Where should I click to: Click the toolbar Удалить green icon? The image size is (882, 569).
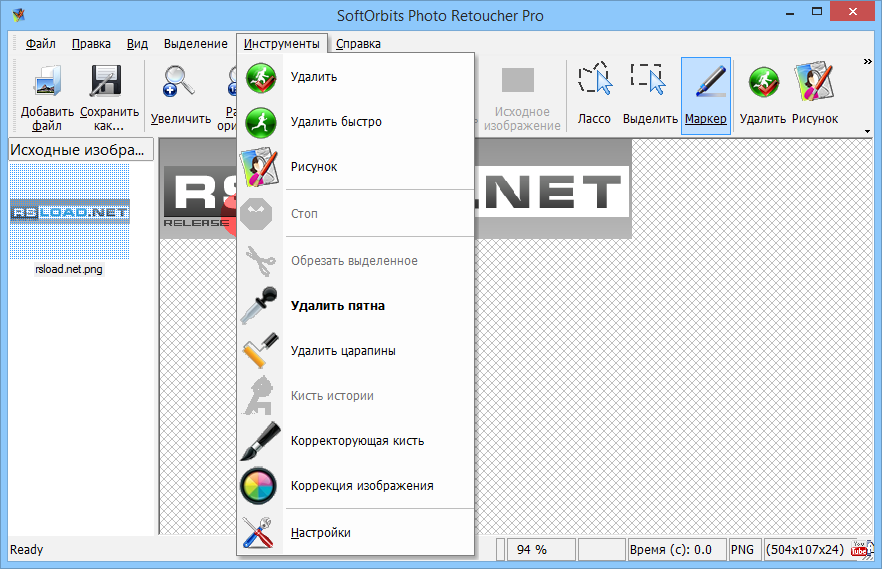763,82
